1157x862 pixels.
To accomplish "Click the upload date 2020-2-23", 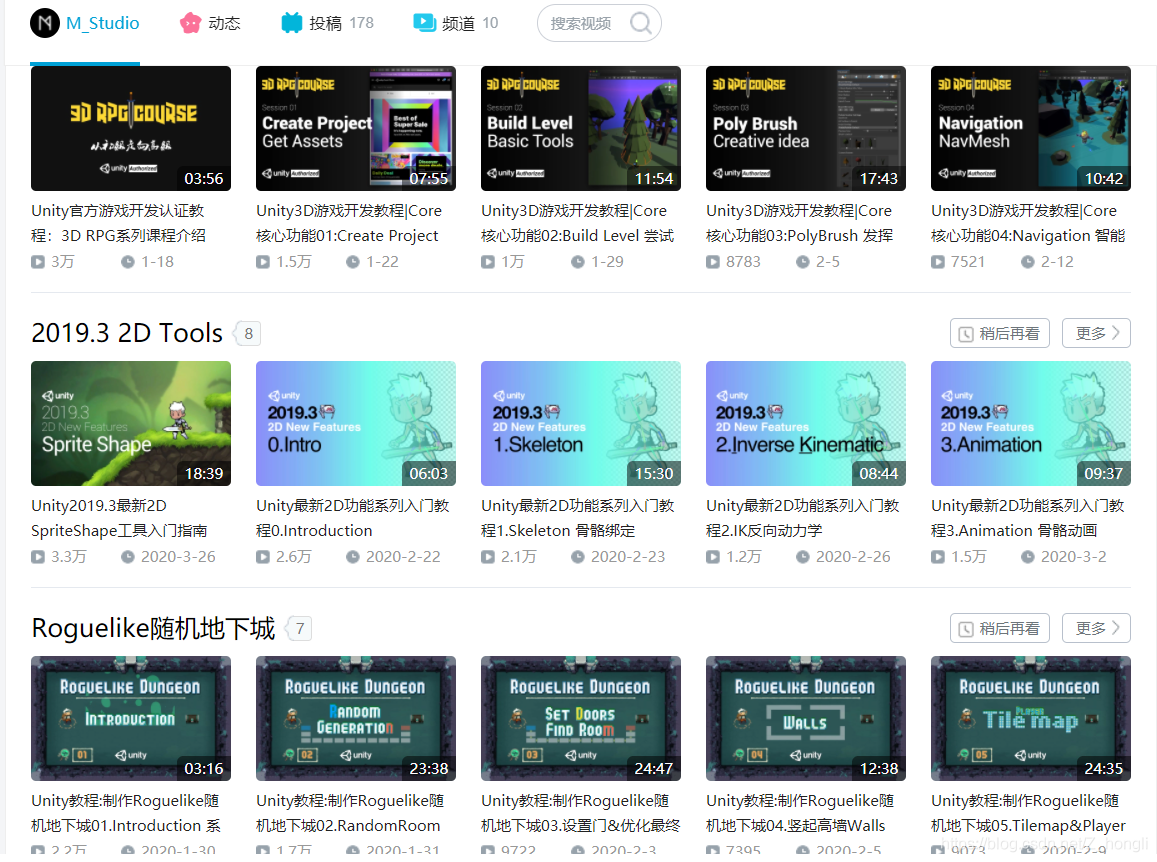I will tap(628, 557).
